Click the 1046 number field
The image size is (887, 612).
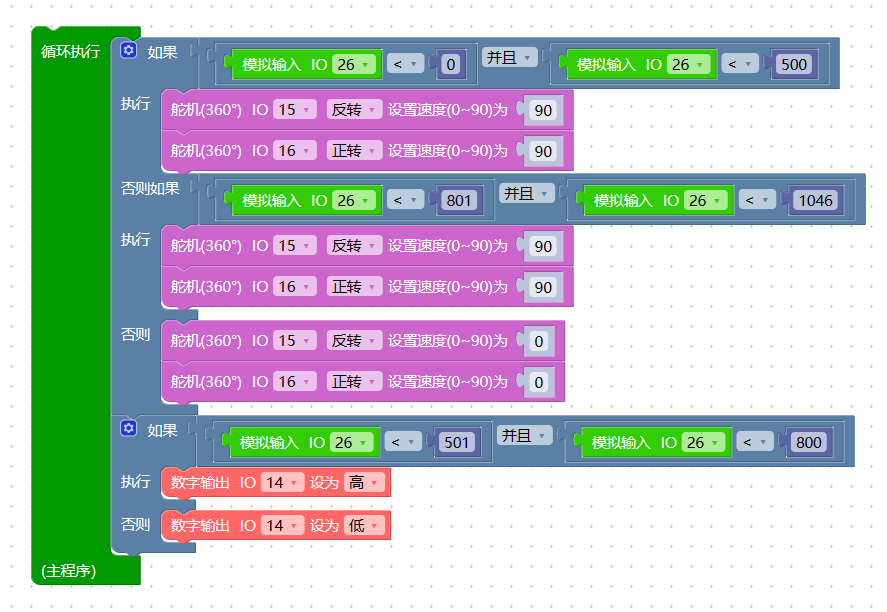click(815, 200)
